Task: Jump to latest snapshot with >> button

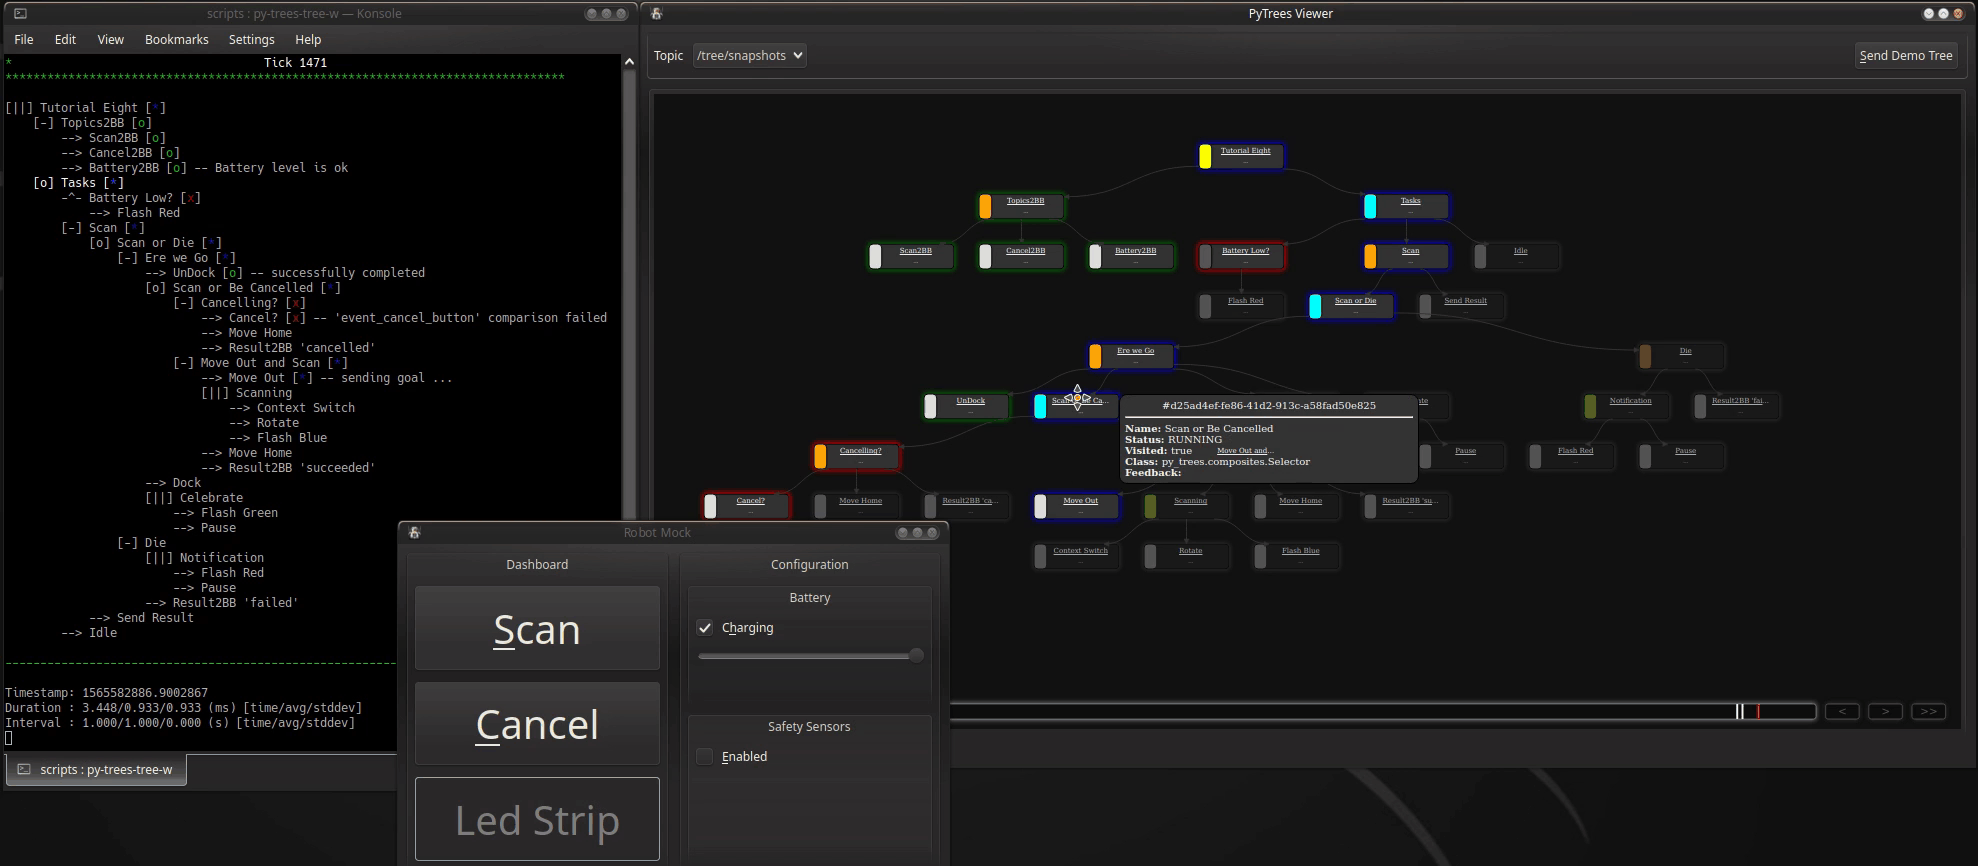Action: (1928, 711)
